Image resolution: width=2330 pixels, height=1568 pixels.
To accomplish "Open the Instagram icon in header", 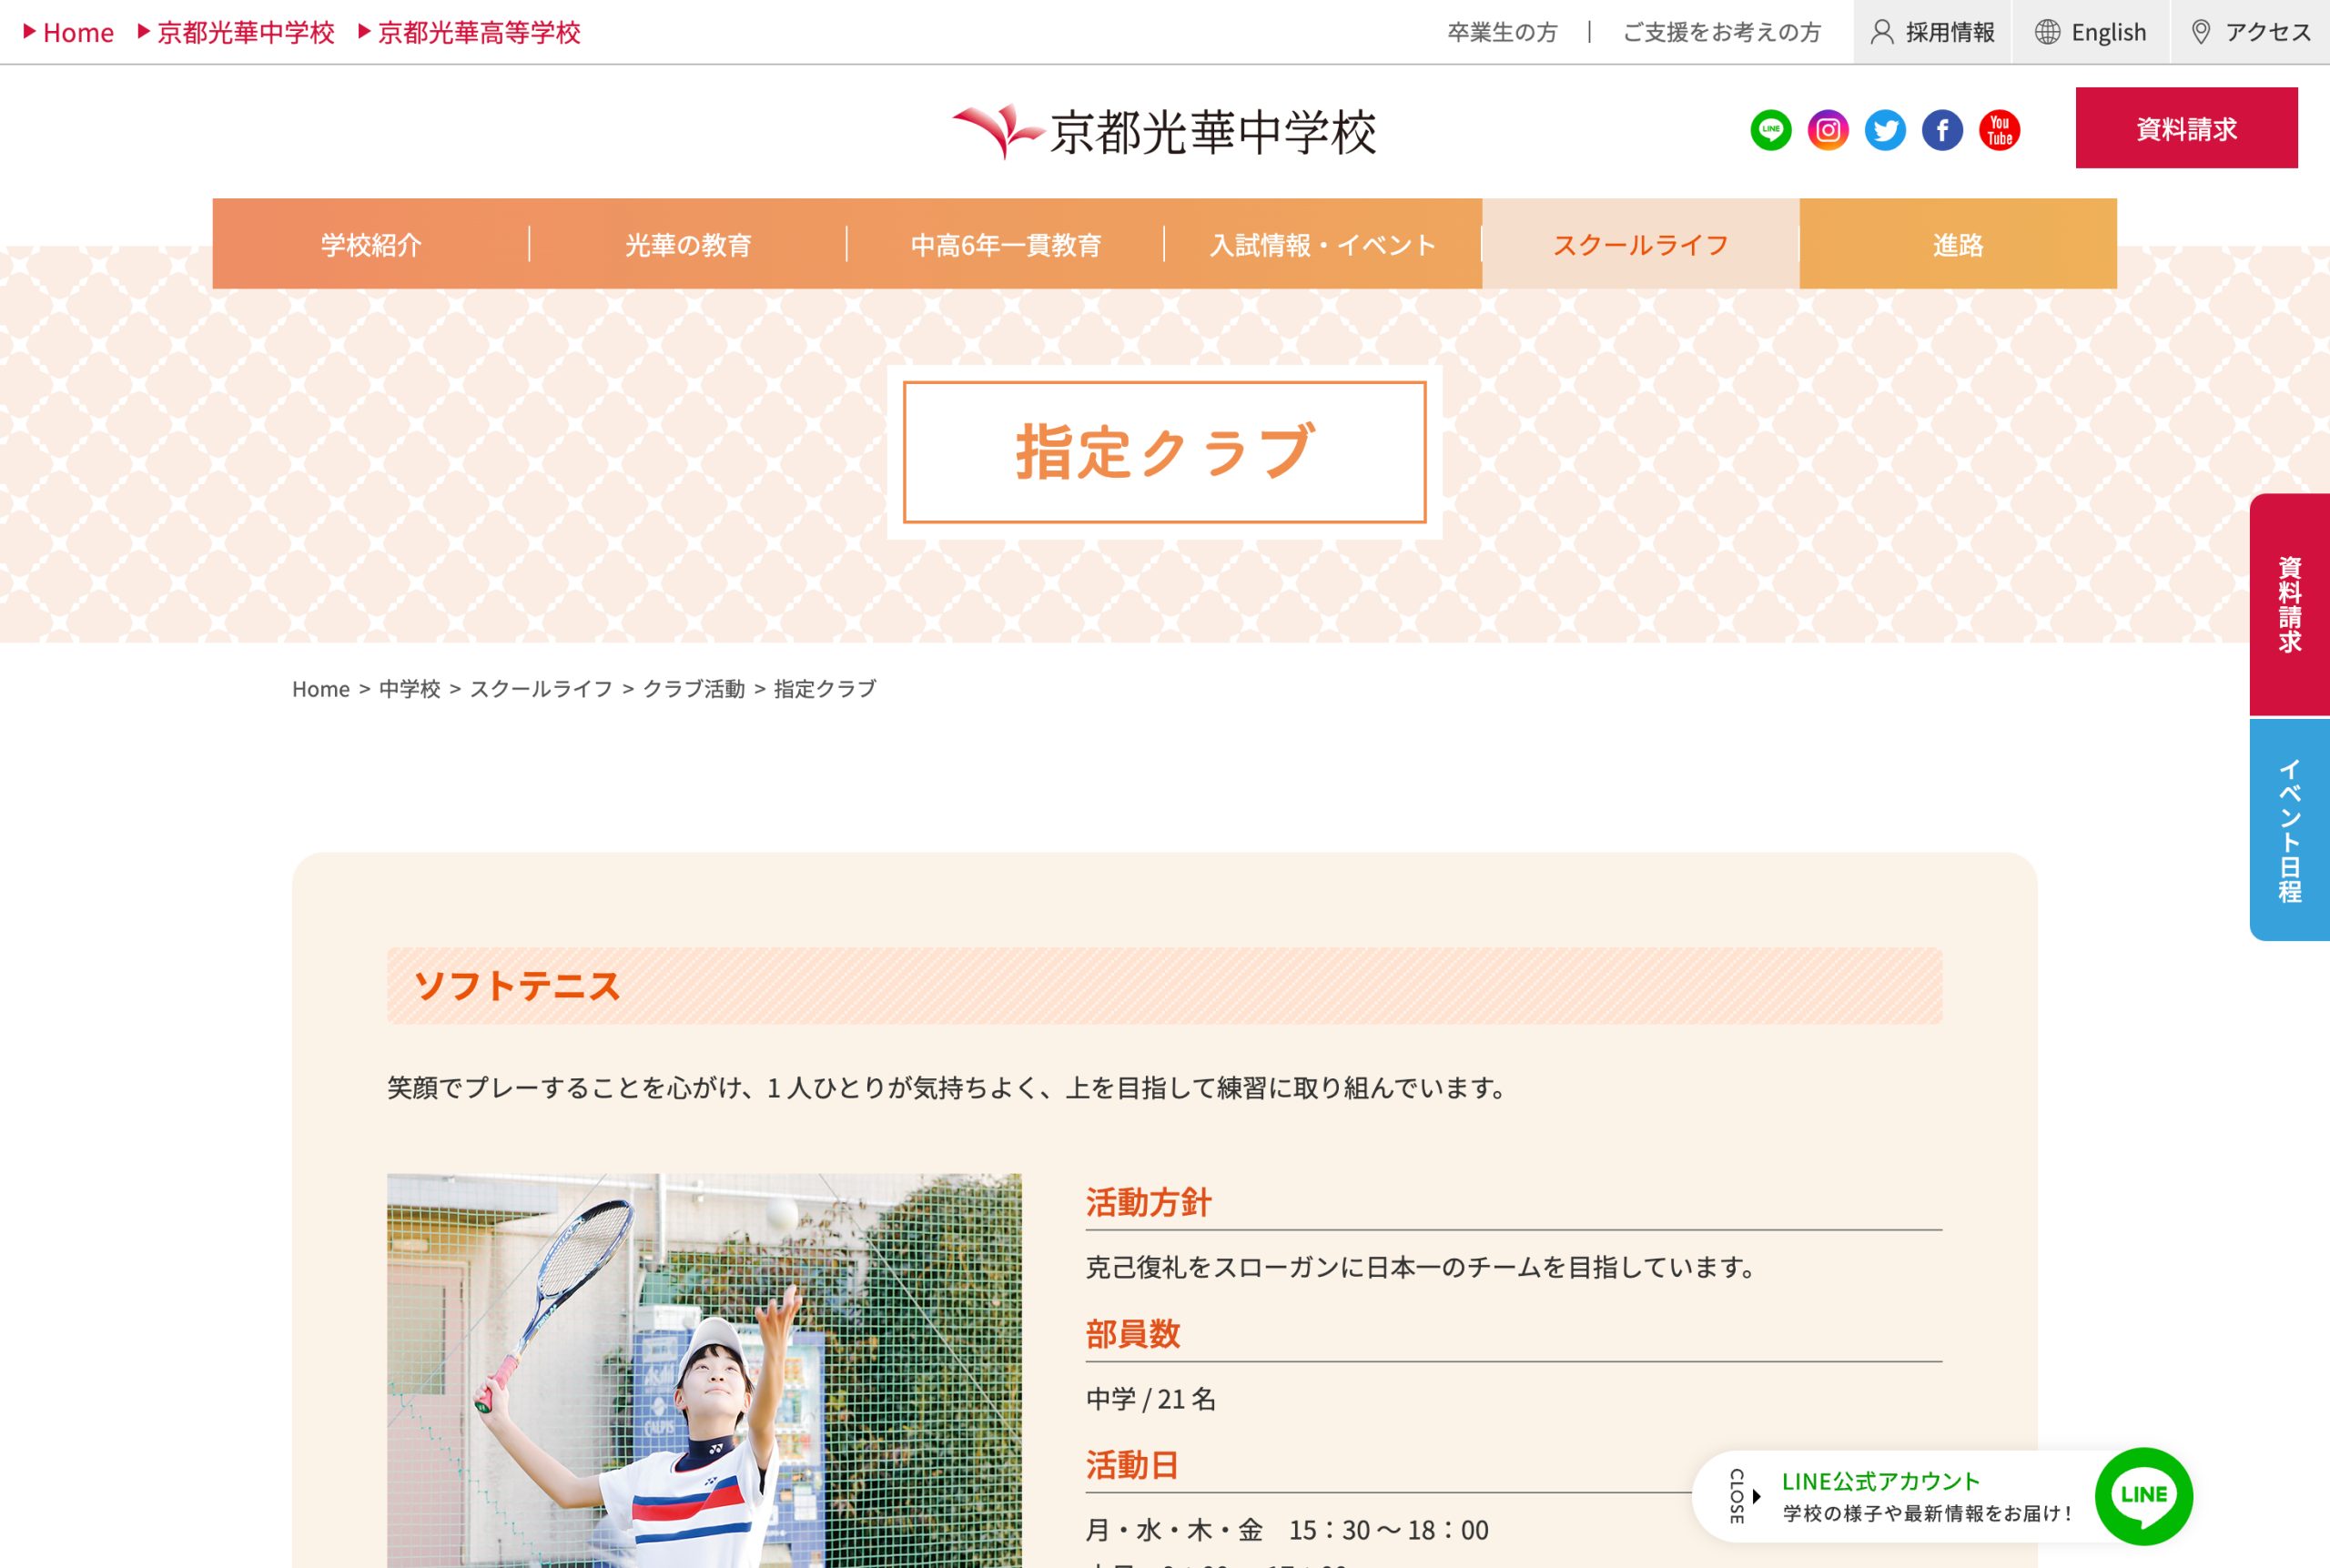I will pyautogui.click(x=1828, y=130).
